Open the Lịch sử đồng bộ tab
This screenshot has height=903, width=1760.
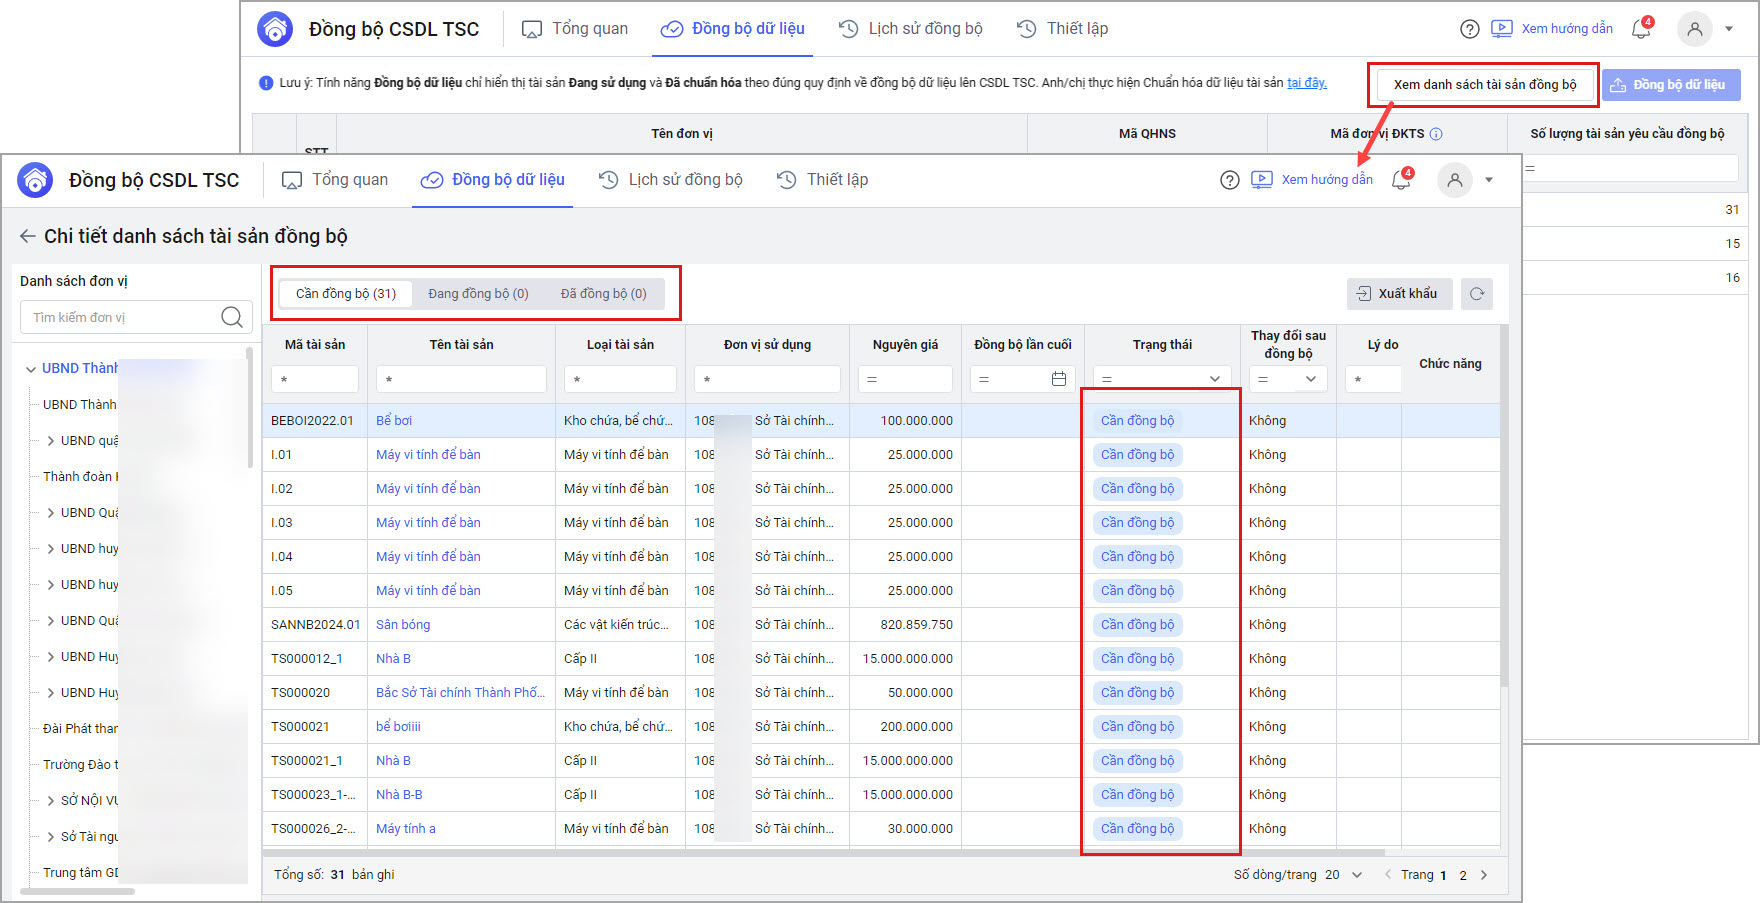[x=671, y=180]
